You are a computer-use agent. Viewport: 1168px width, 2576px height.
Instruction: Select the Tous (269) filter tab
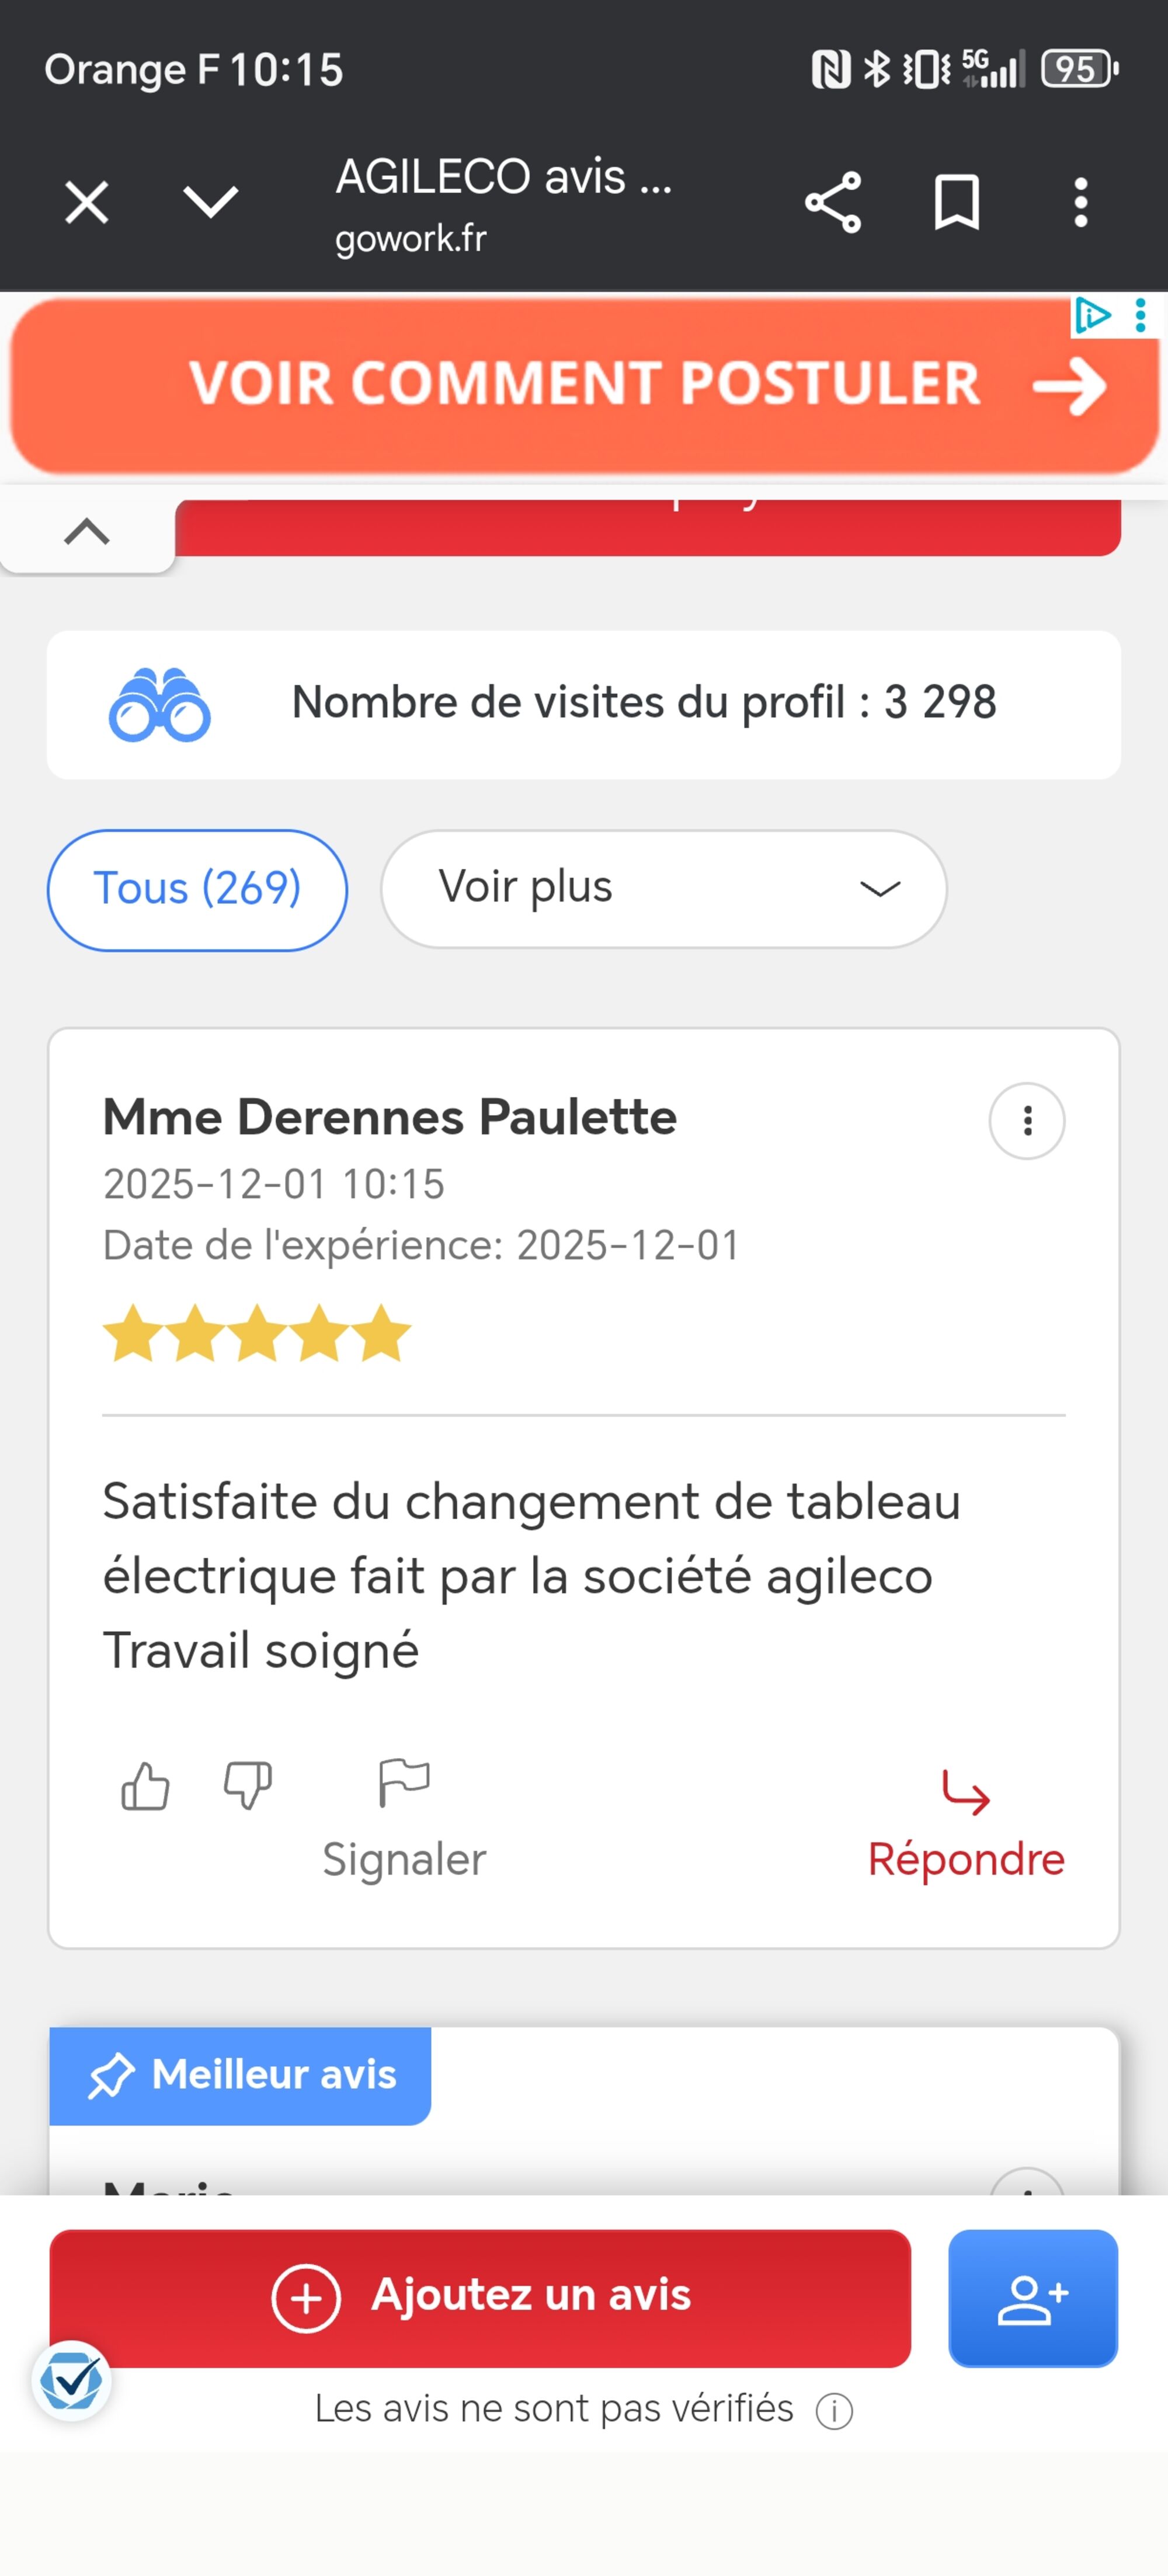[x=197, y=889]
